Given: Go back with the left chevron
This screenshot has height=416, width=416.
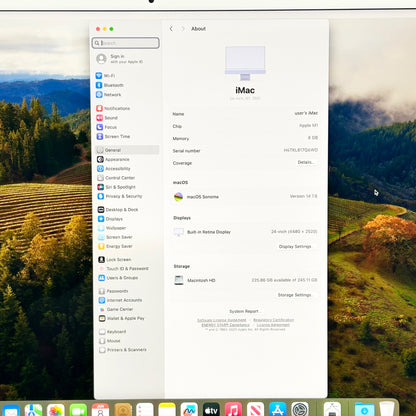Looking at the screenshot, I should 171,29.
